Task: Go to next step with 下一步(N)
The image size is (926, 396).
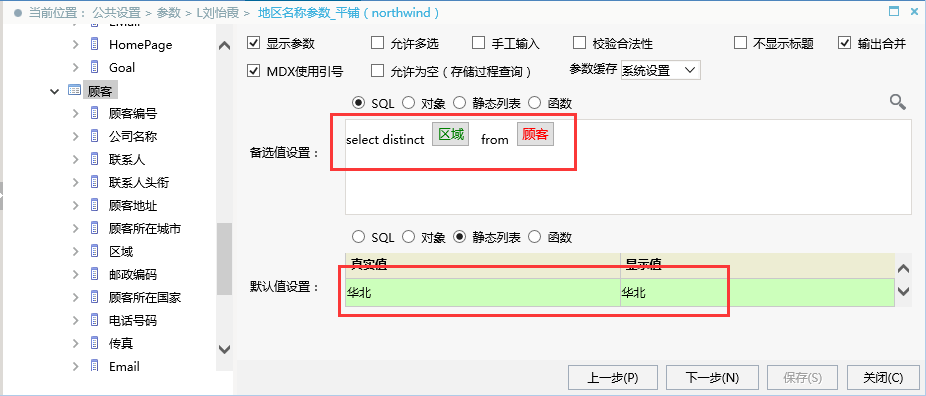Action: [712, 378]
